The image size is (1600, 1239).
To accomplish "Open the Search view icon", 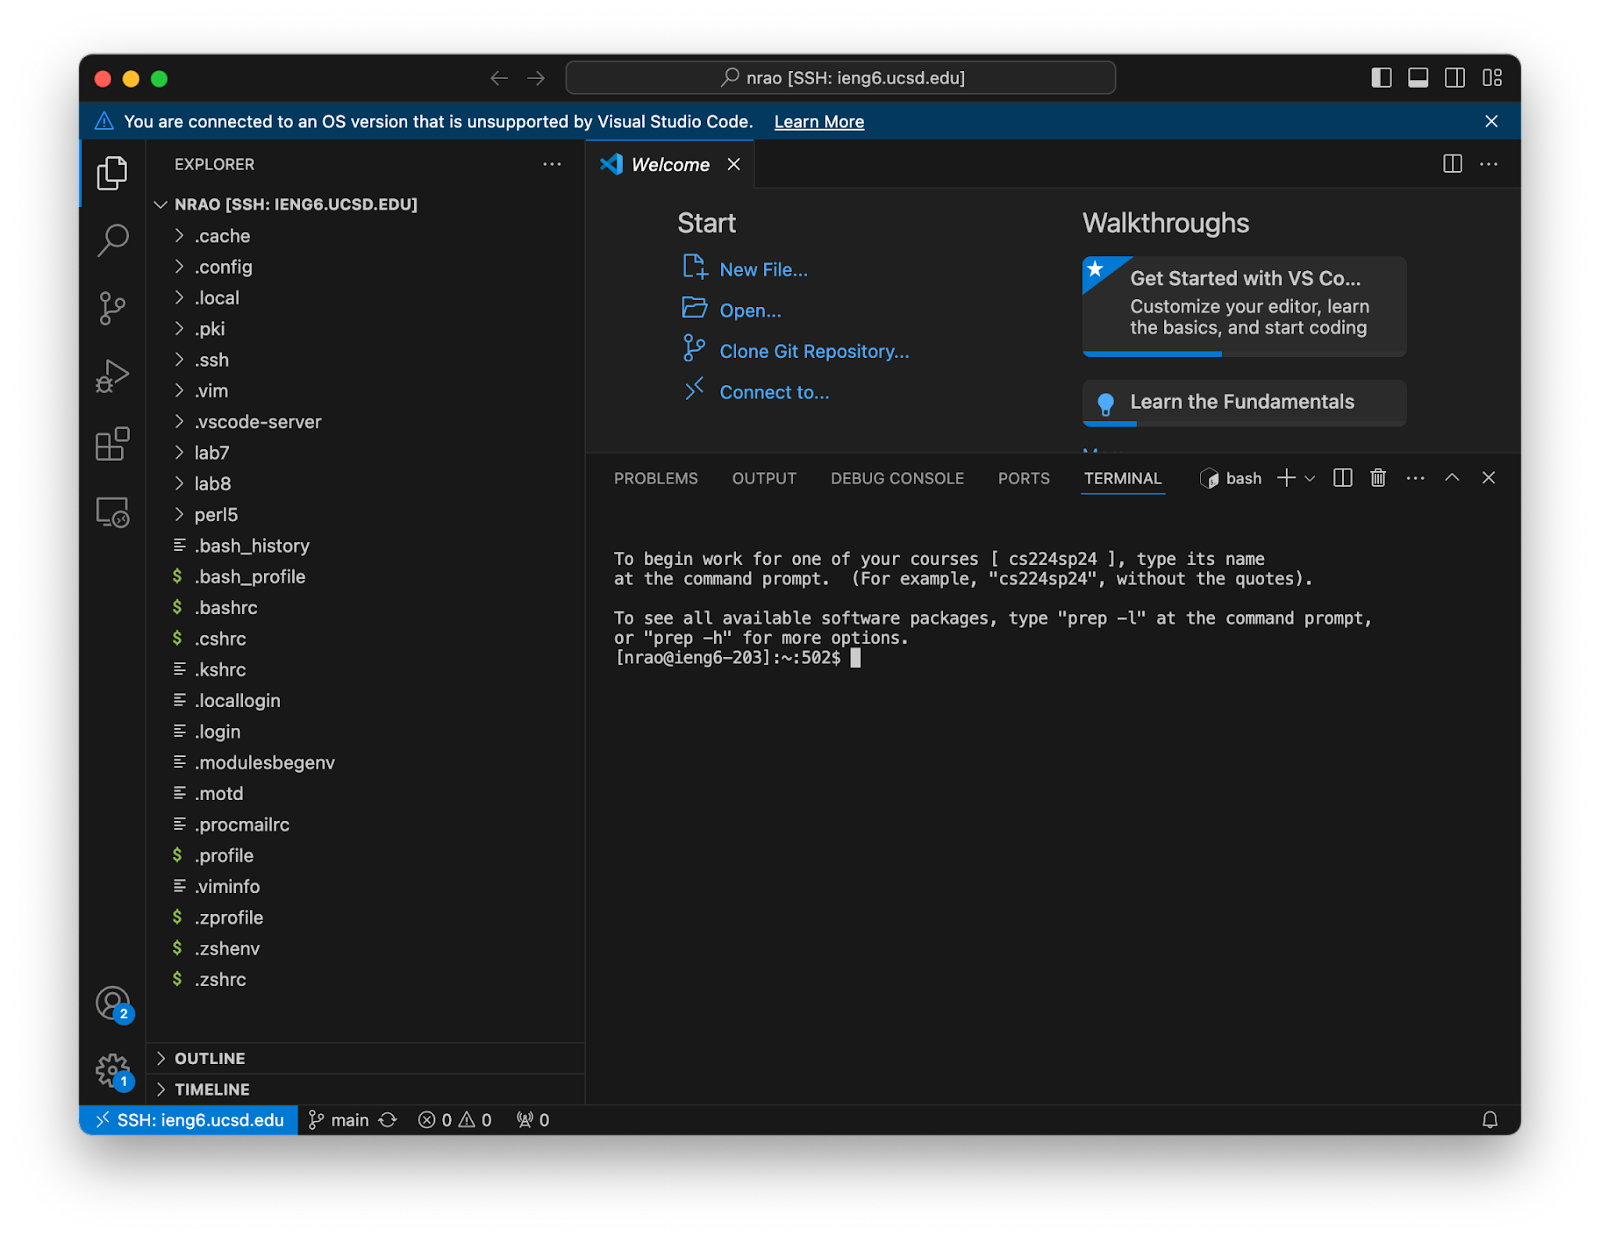I will coord(112,240).
